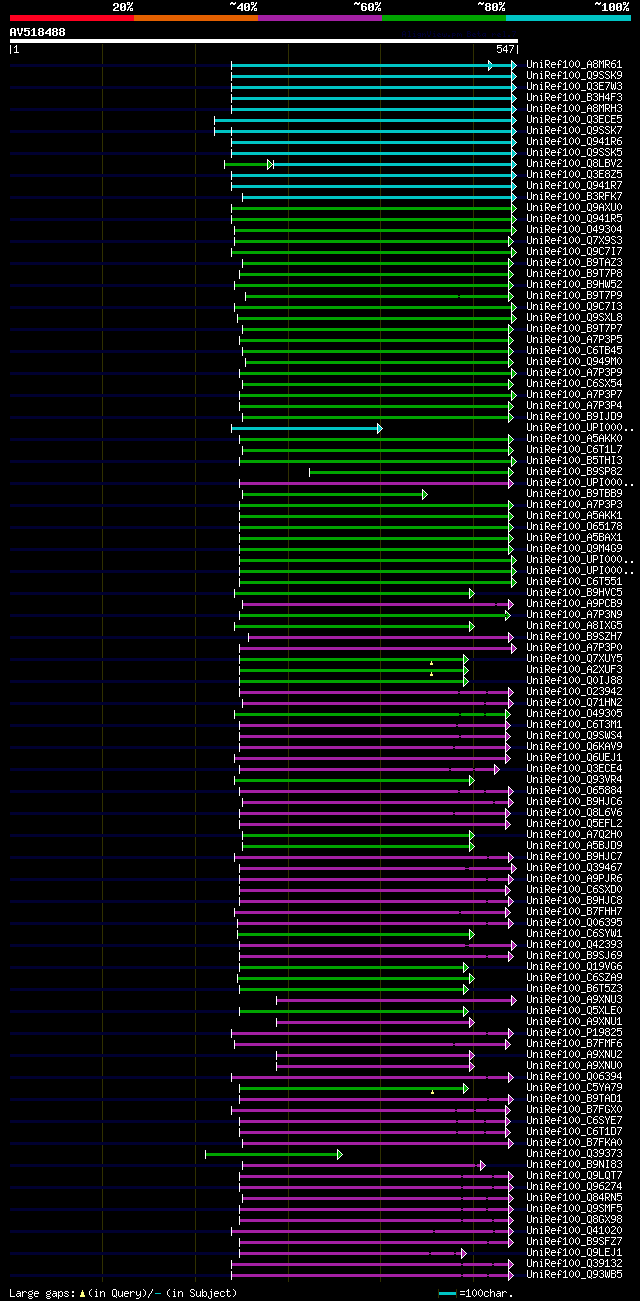Select the UniRef100_Q949M0 label

[x=575, y=362]
